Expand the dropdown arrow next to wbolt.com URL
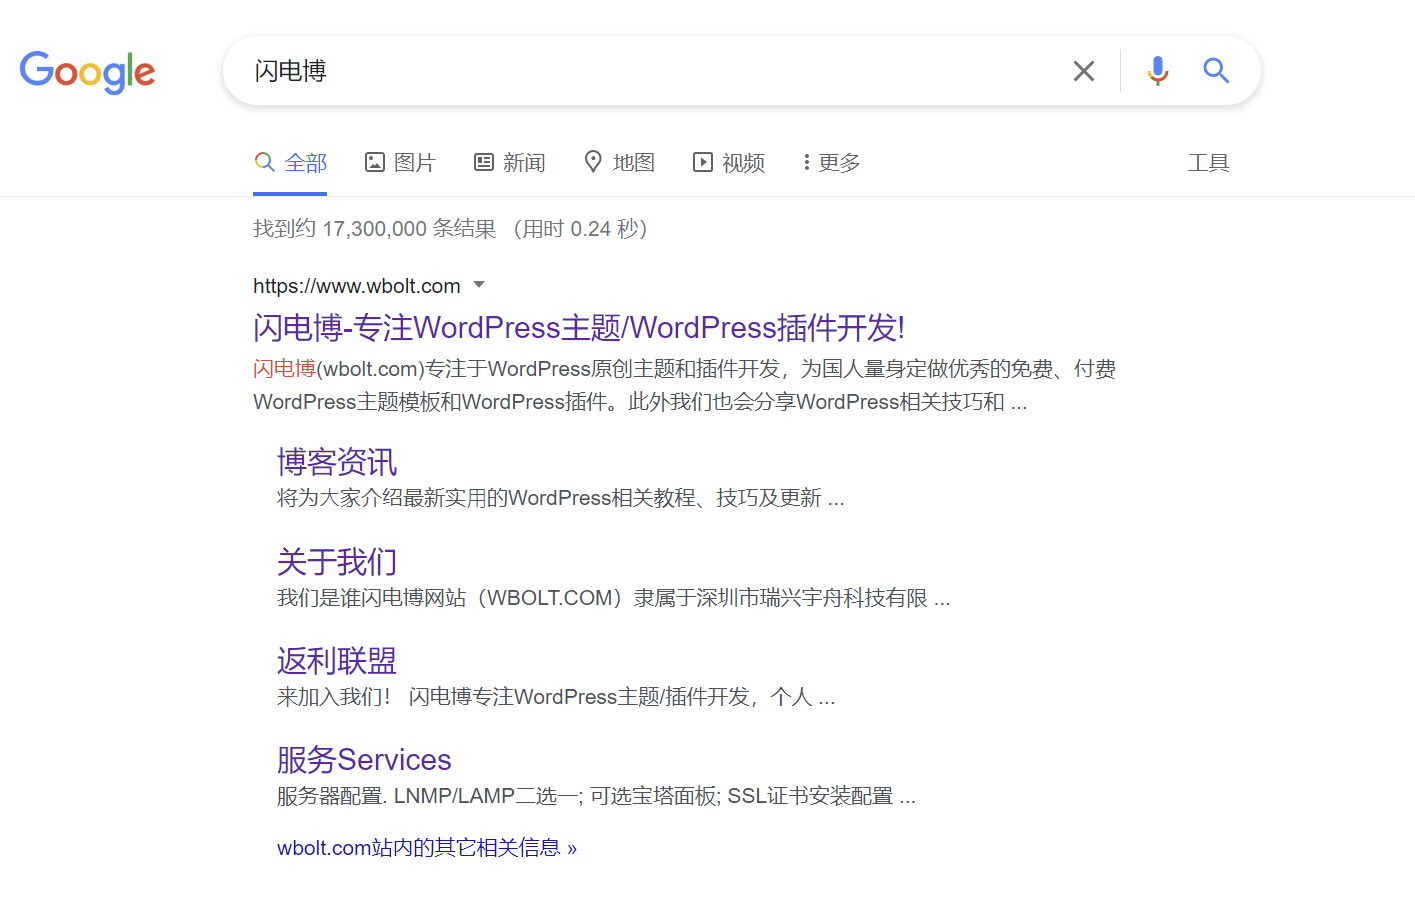Screen dimensions: 1415x898 (x=479, y=285)
